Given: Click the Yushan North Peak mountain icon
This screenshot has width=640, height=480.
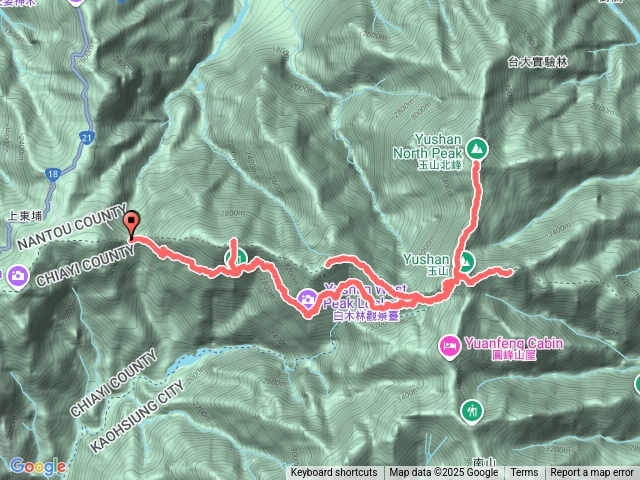Looking at the screenshot, I should (x=476, y=149).
